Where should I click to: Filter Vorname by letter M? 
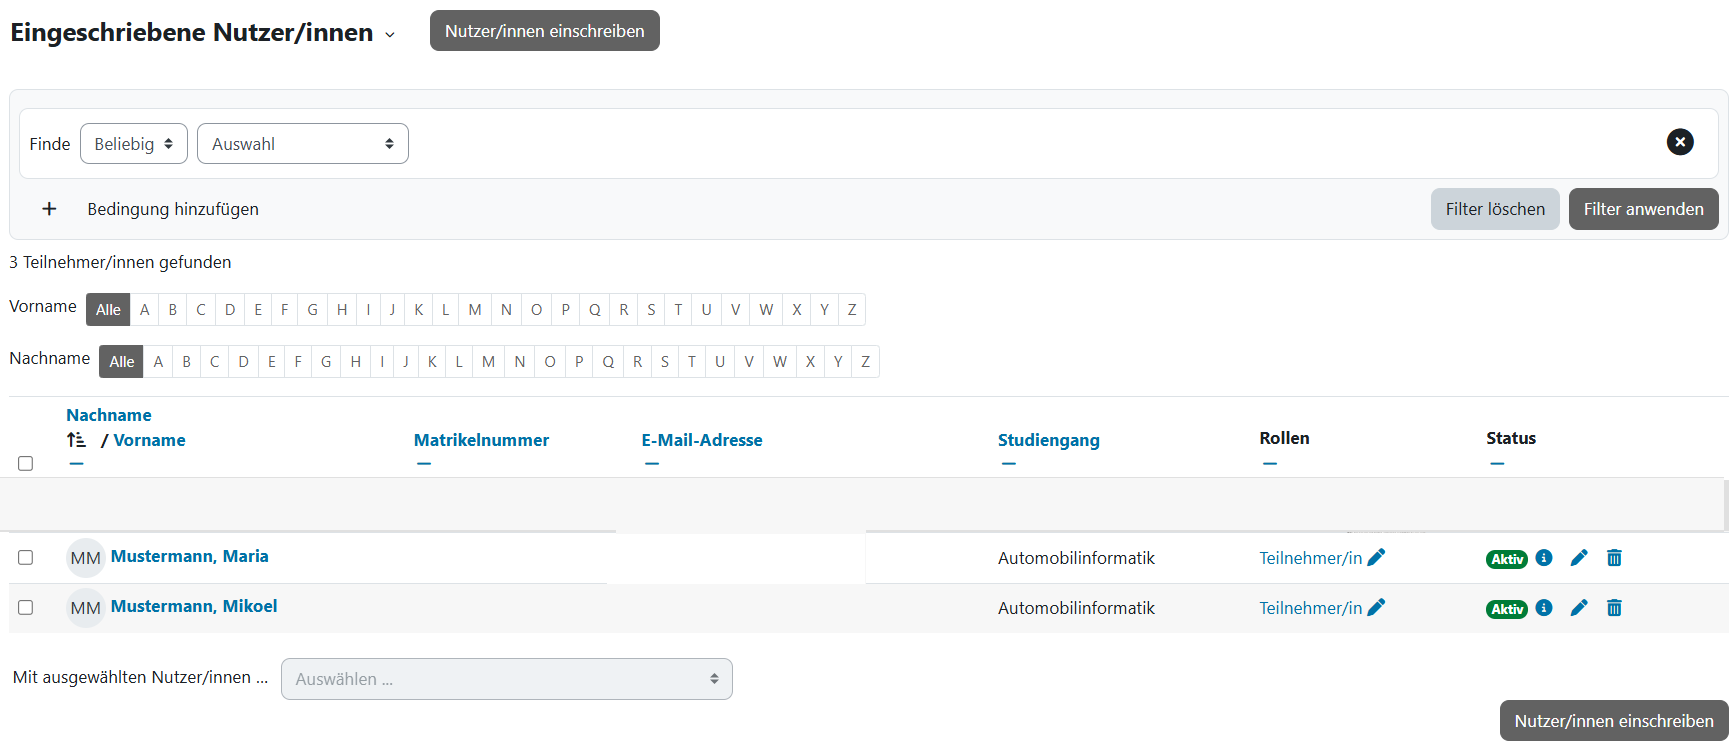(x=475, y=310)
